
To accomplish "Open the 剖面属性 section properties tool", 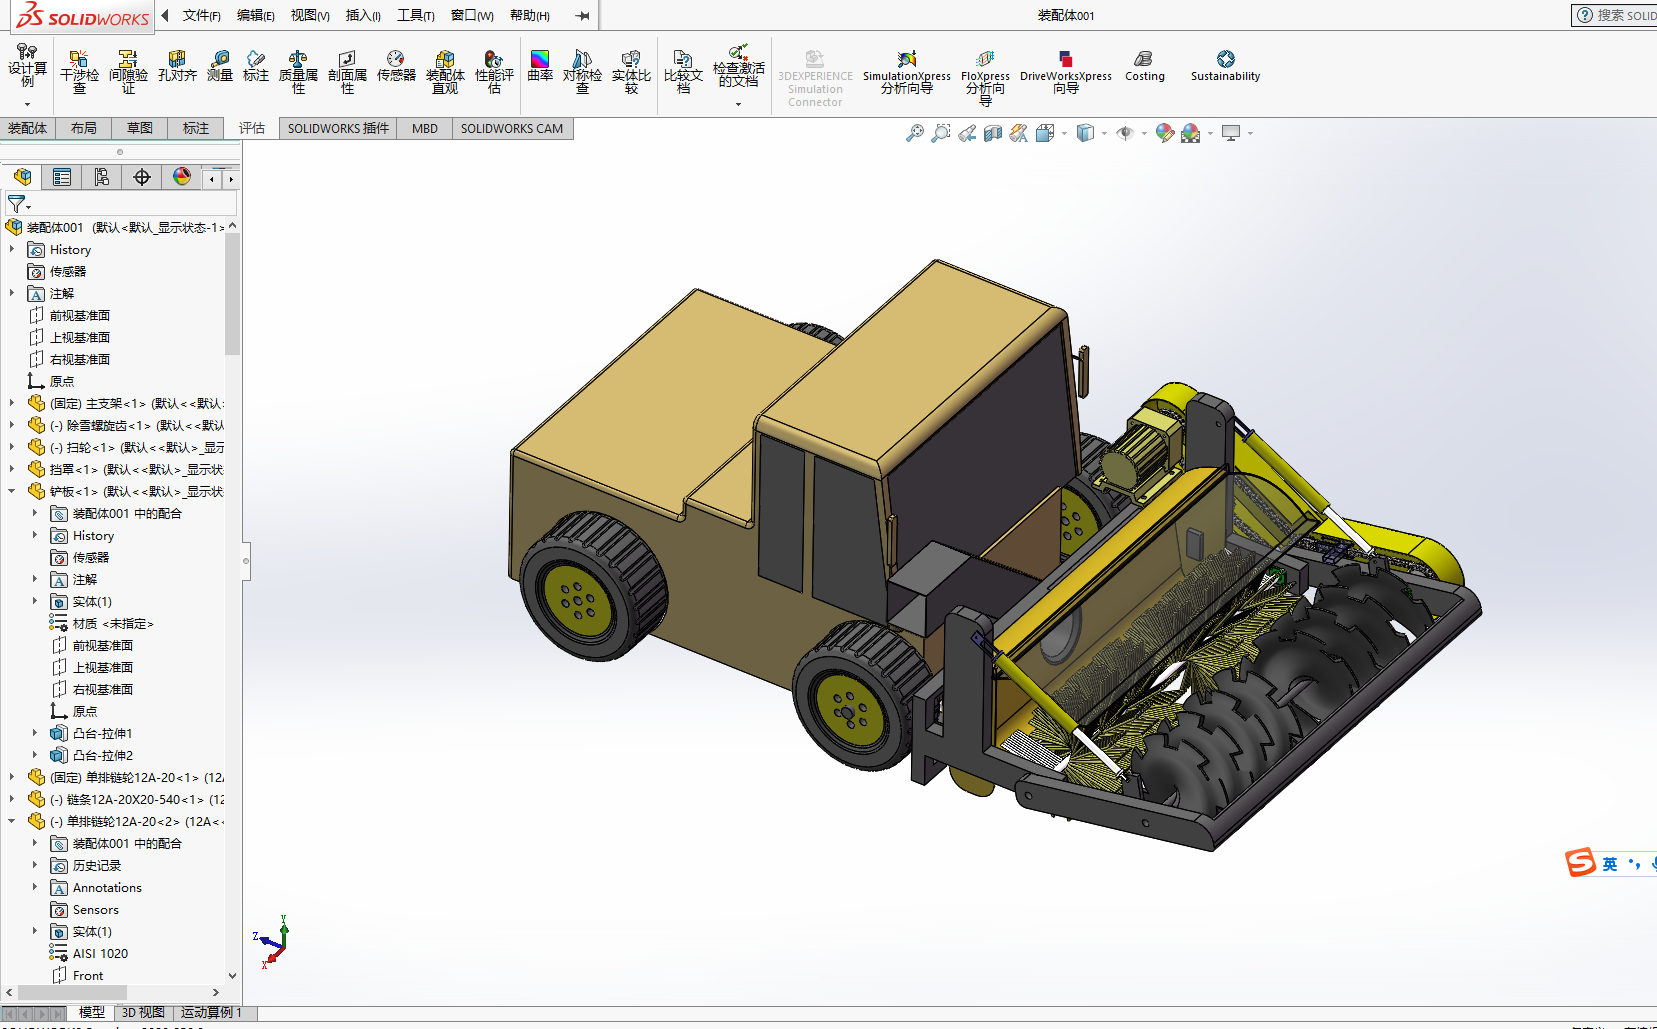I will pos(347,72).
